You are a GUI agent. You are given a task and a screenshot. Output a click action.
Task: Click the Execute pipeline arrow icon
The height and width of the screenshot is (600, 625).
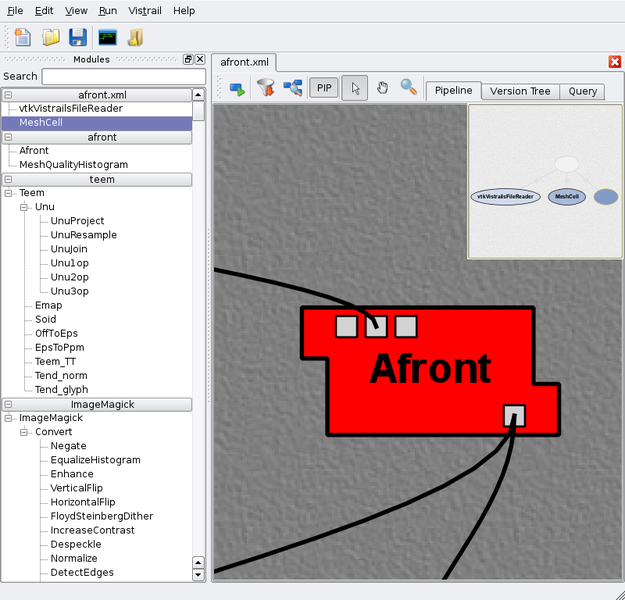coord(237,88)
